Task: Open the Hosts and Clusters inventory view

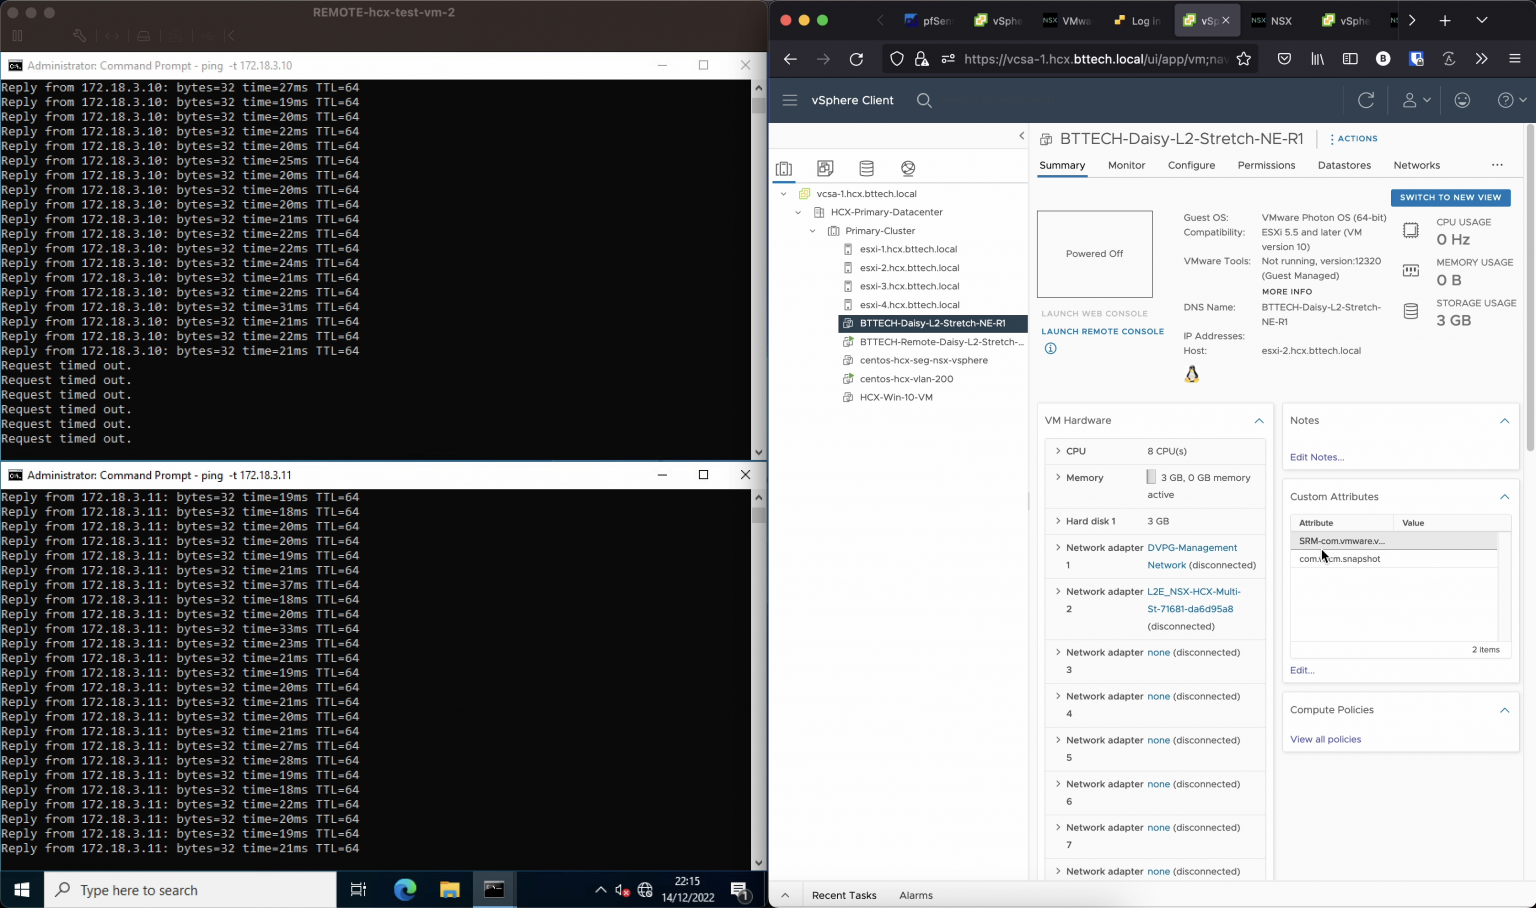Action: point(784,168)
